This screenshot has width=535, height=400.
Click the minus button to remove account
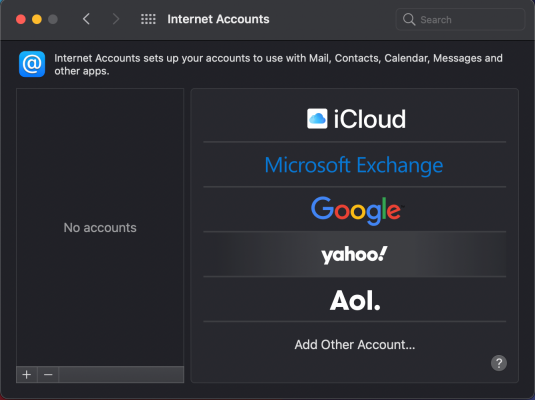[48, 374]
